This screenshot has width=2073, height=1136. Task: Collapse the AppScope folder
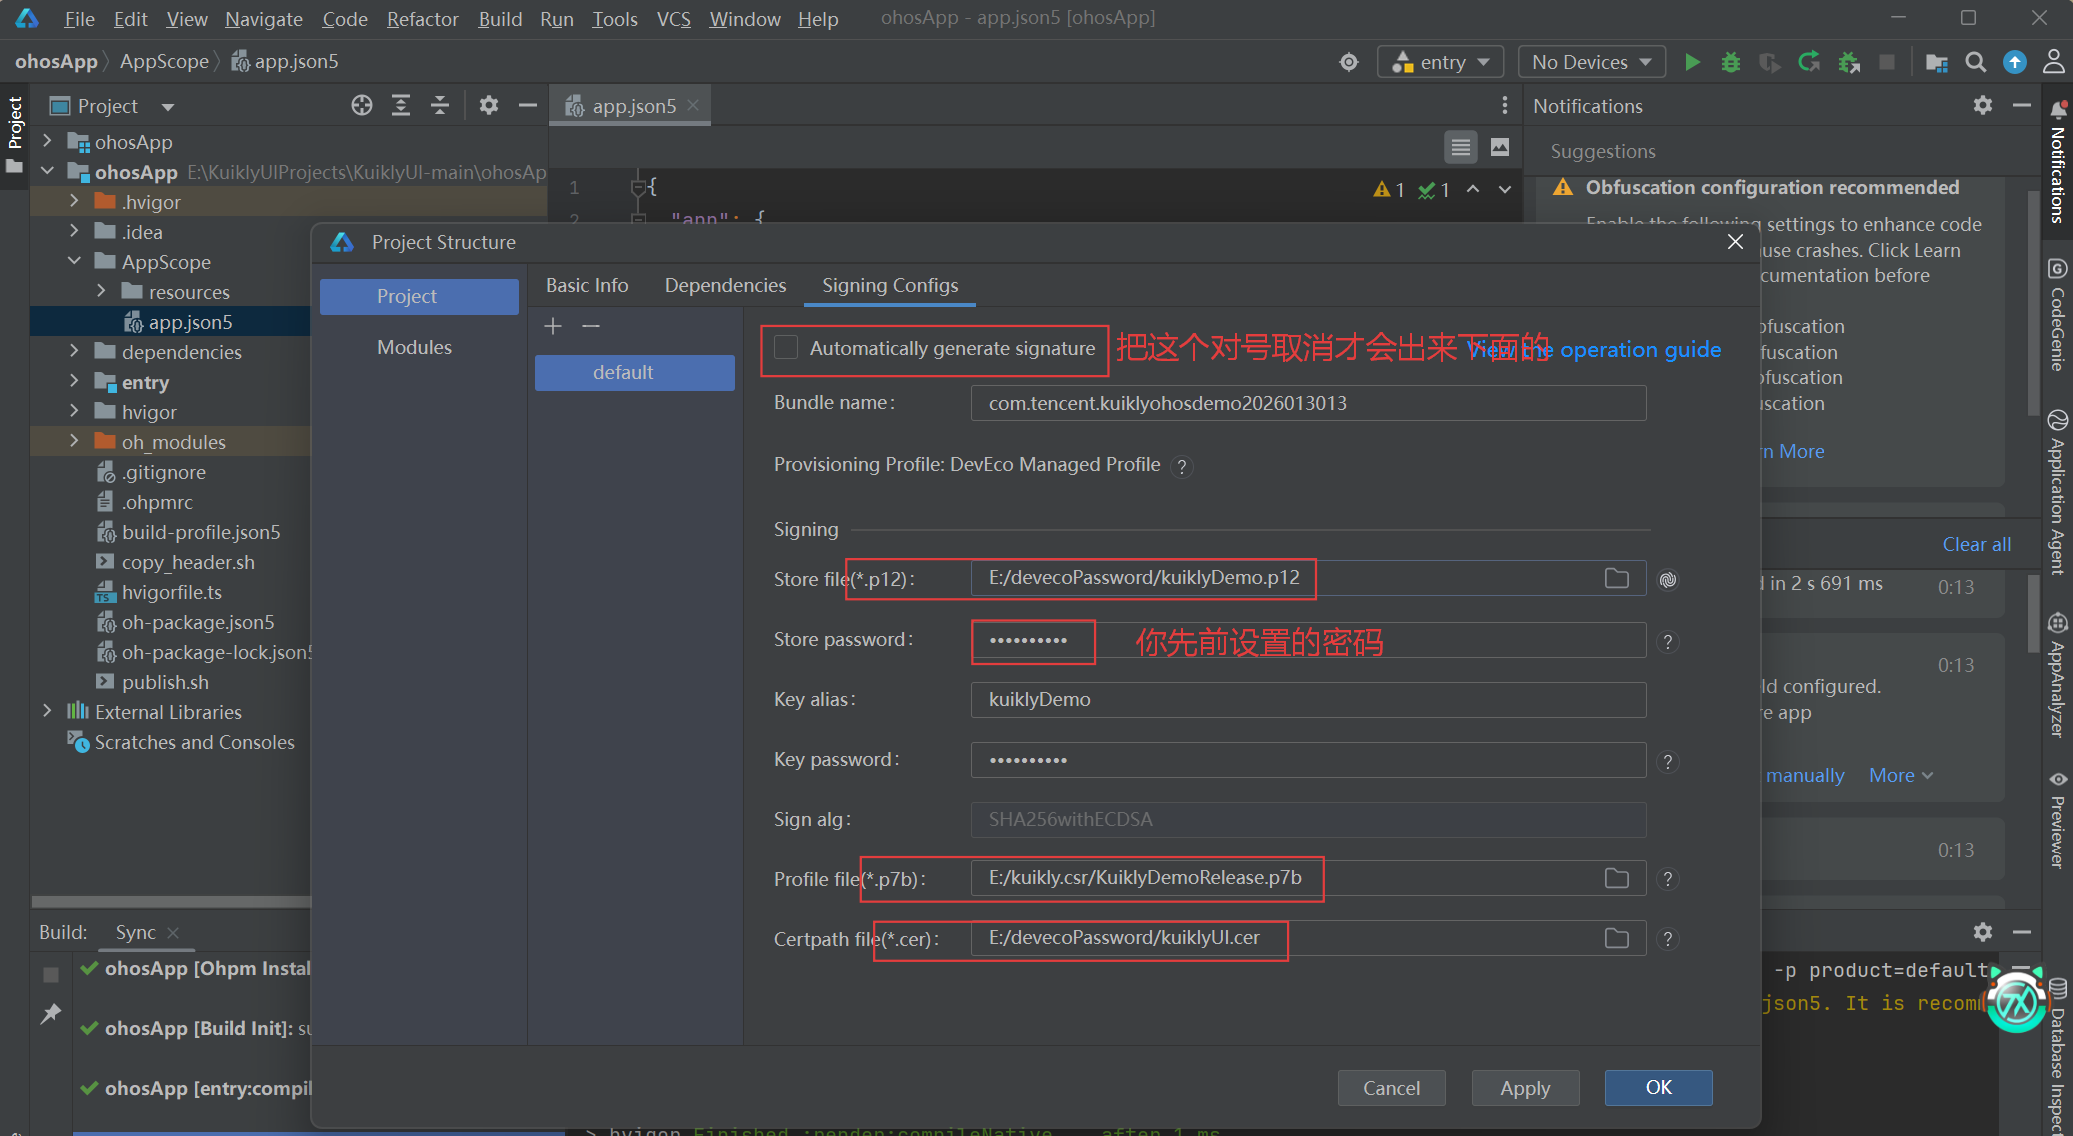[x=74, y=261]
